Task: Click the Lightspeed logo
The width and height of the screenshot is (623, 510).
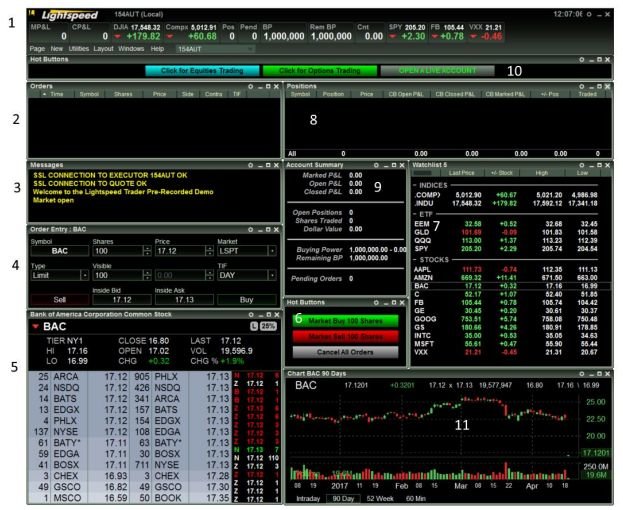Action: (70, 15)
